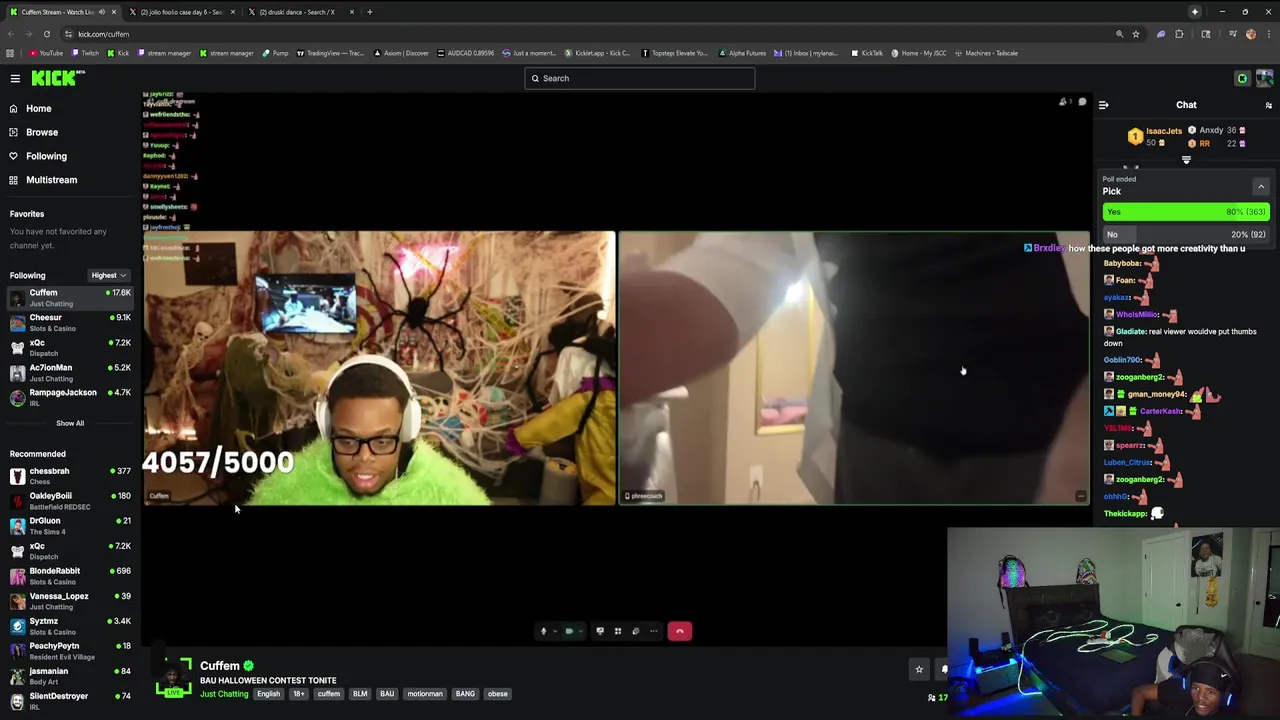Click the cuffem tag

(x=329, y=694)
